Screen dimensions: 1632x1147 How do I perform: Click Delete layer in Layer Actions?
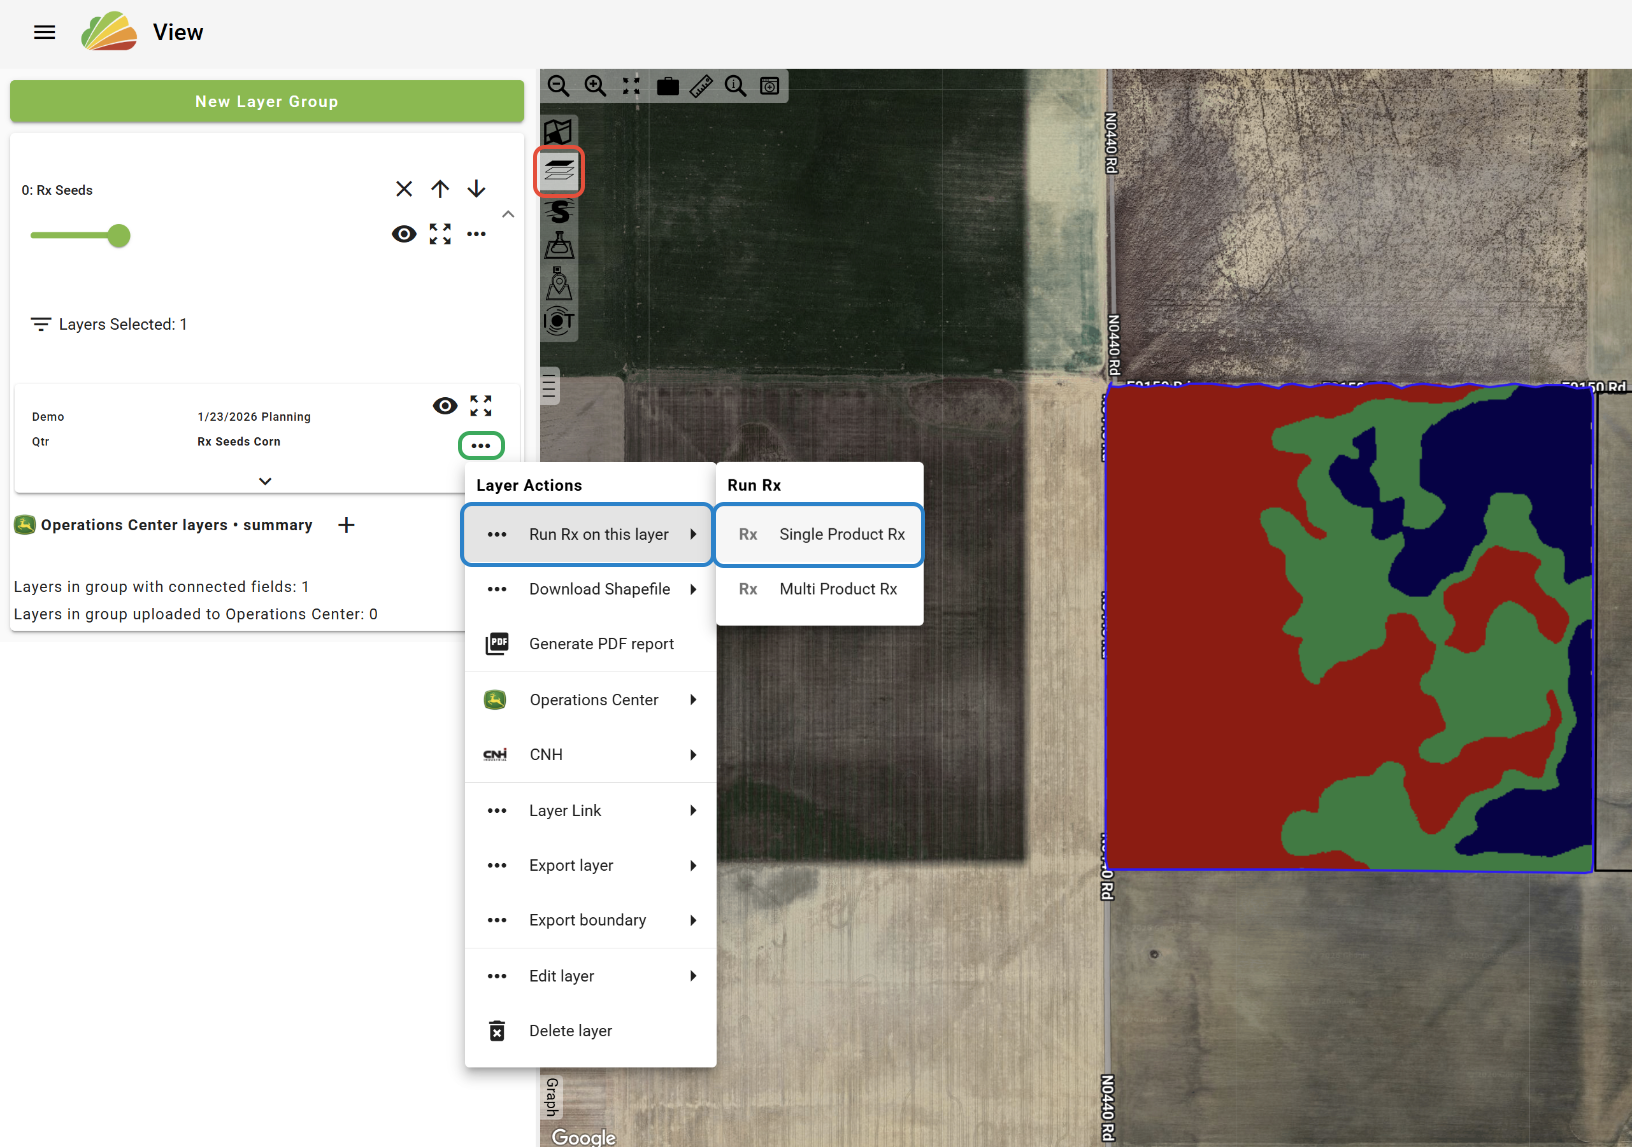coord(570,1031)
